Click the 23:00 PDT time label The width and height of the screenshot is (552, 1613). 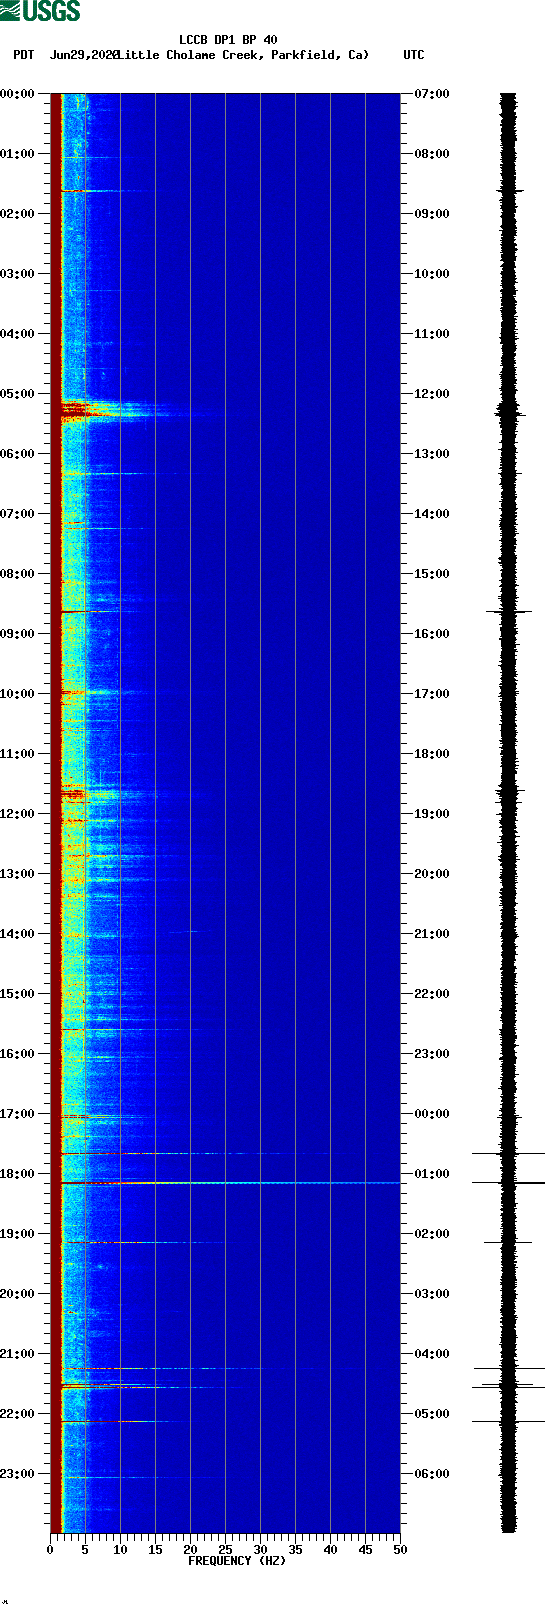(x=18, y=1474)
